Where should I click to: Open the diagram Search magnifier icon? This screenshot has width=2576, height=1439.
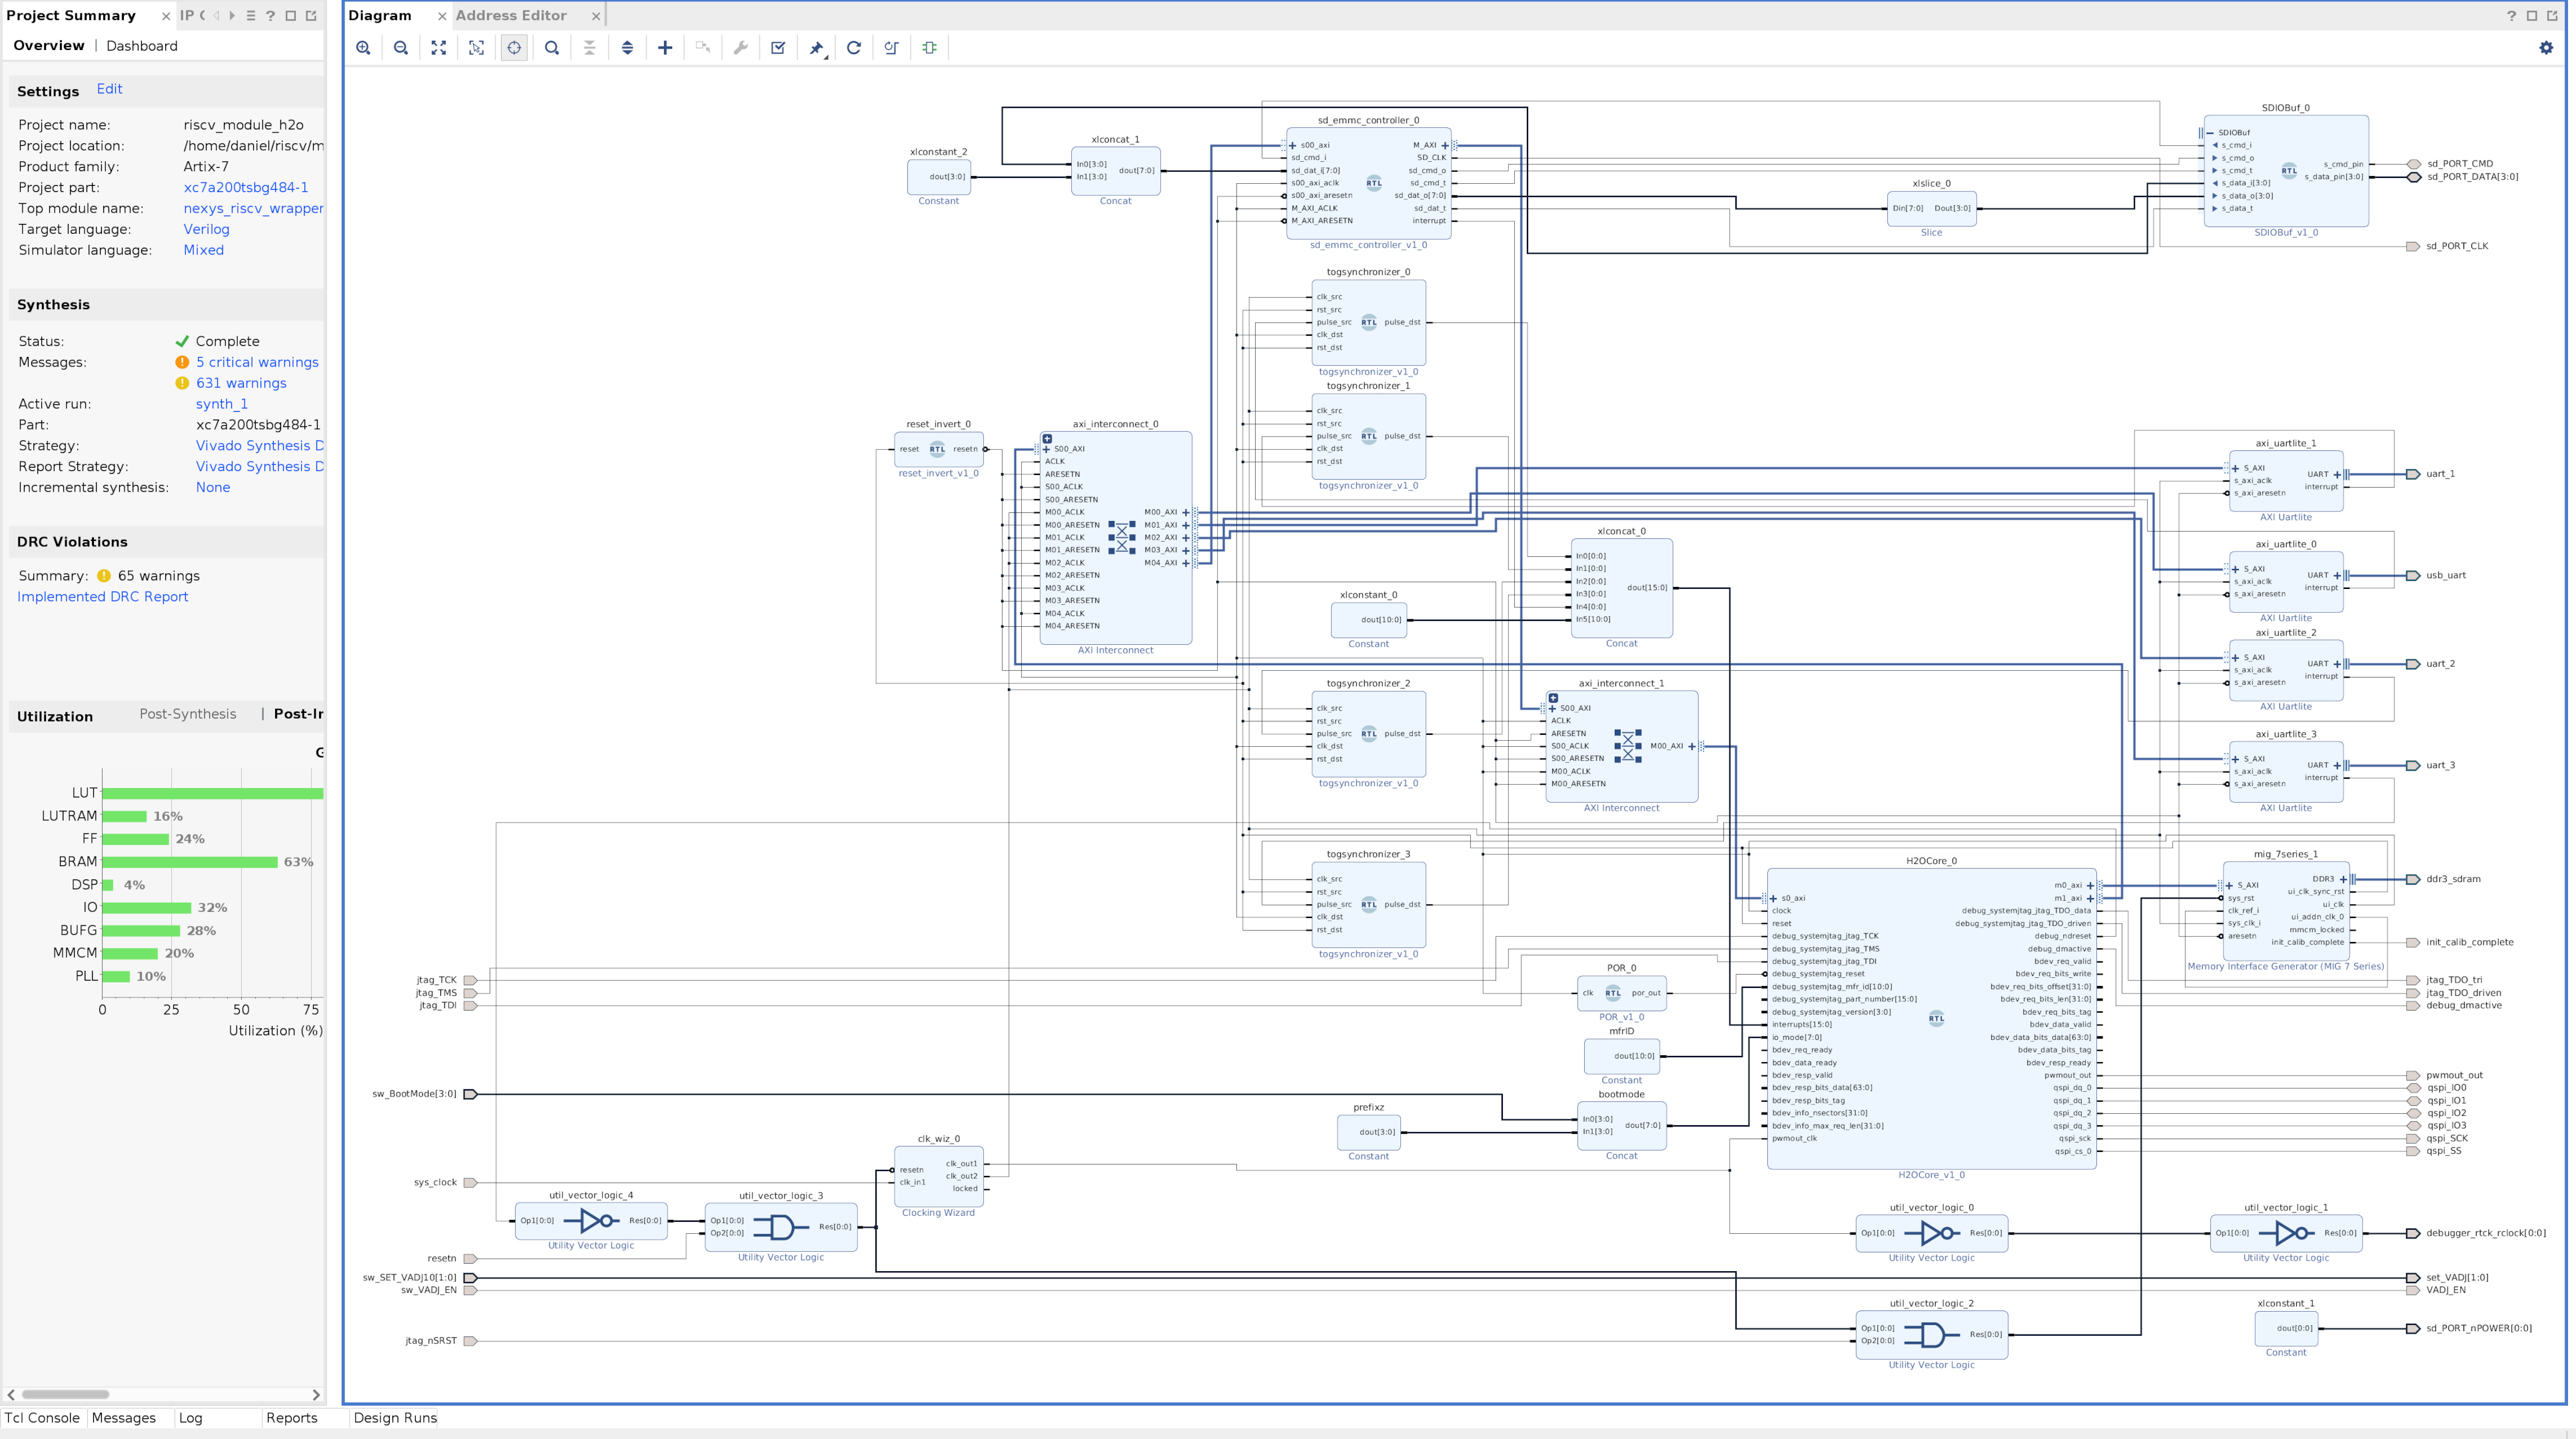[x=552, y=48]
